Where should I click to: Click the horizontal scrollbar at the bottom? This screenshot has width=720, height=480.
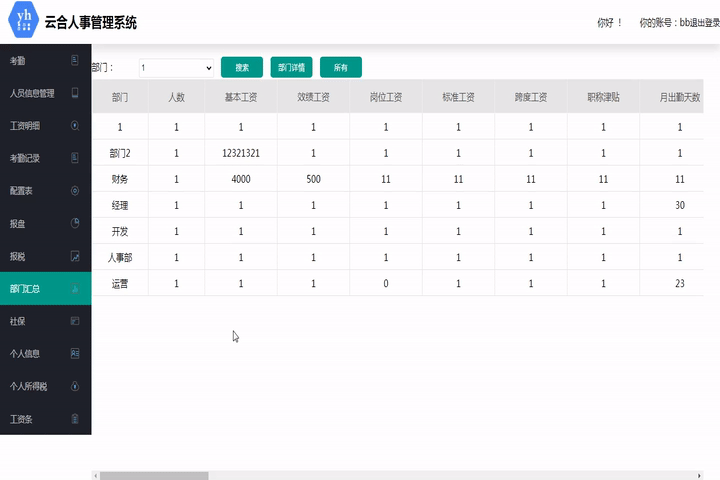coord(150,475)
